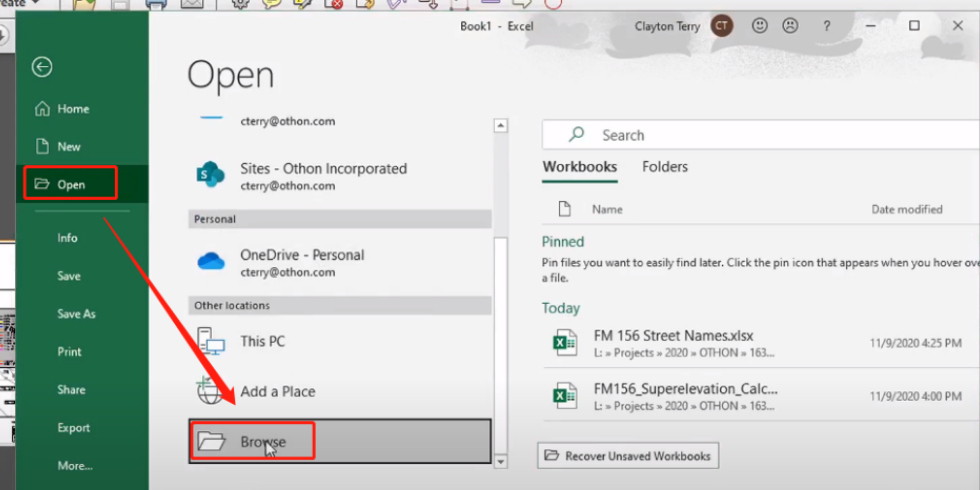Open FM156_Superelevation_Calc... workbook

[x=686, y=389]
